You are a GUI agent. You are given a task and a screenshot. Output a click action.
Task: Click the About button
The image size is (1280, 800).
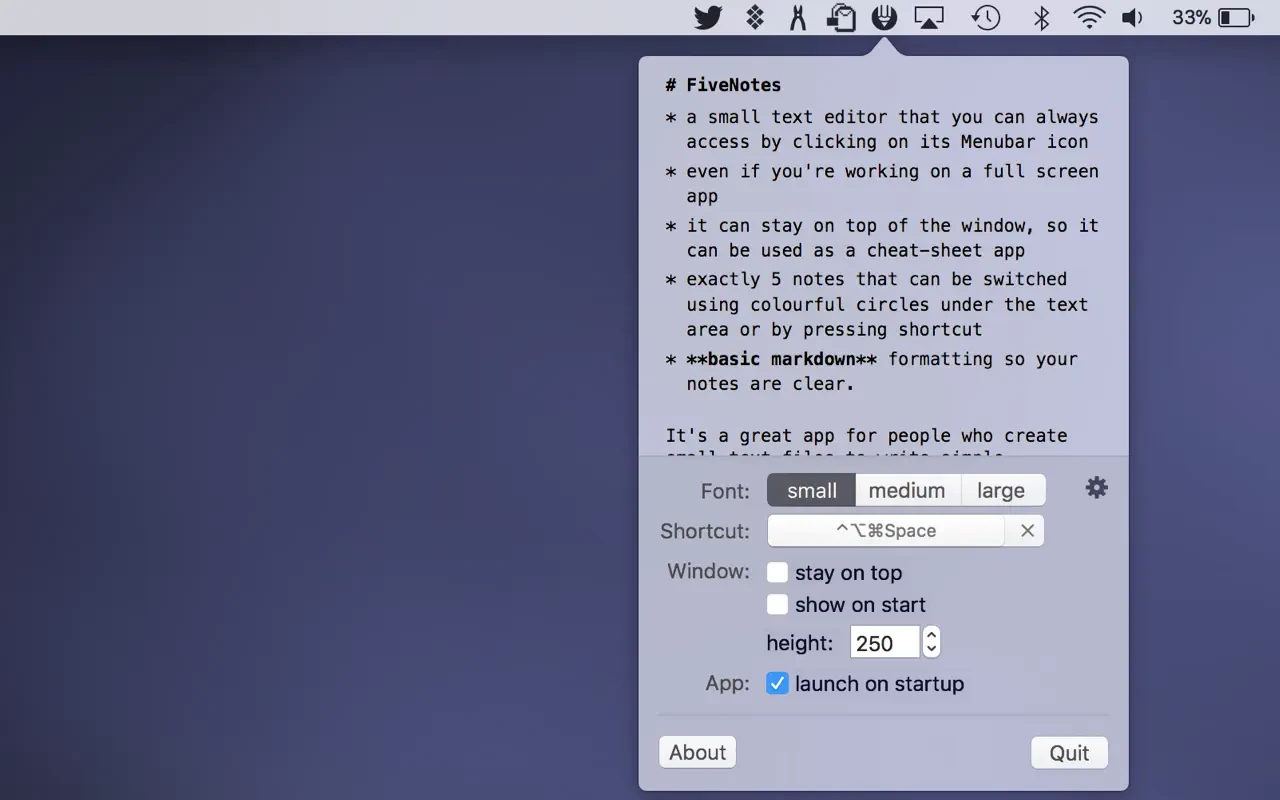(x=697, y=753)
